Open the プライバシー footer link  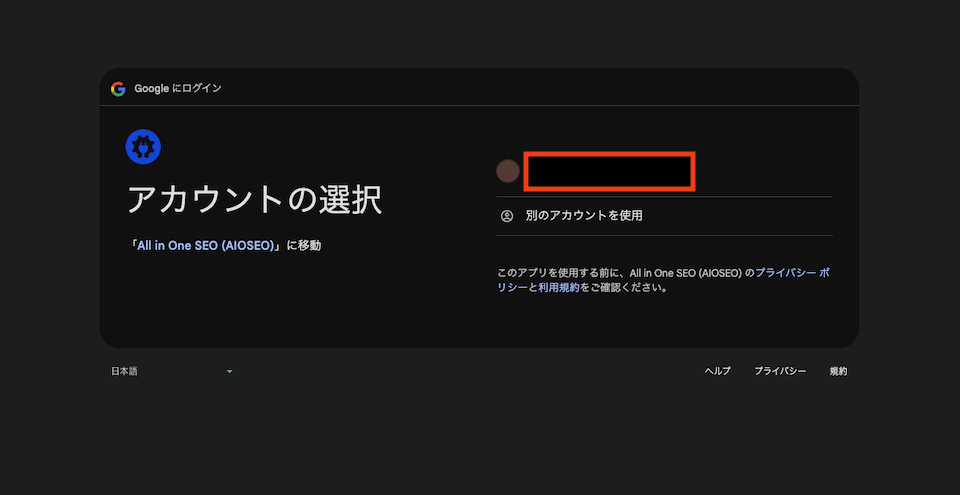(x=780, y=371)
